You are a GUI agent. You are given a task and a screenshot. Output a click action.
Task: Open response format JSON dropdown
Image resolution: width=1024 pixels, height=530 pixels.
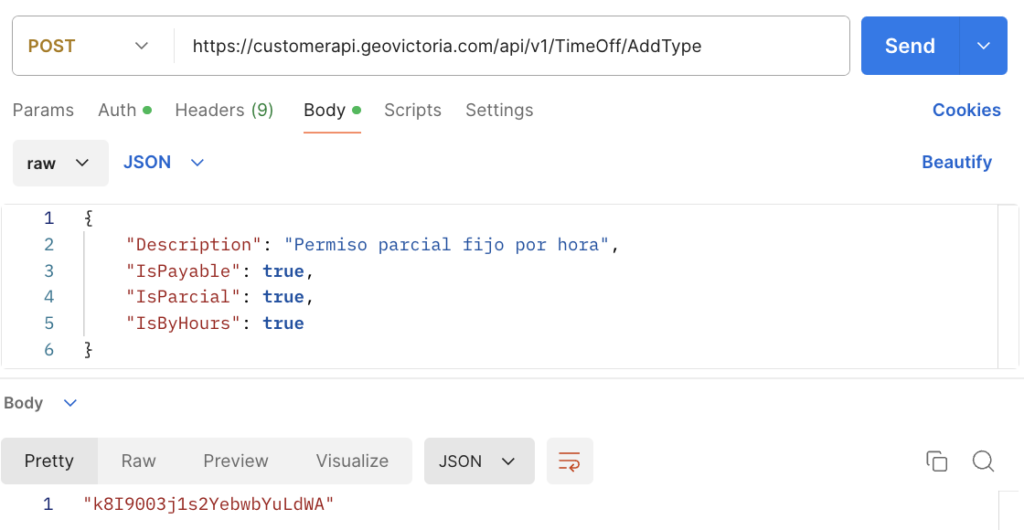click(x=479, y=461)
